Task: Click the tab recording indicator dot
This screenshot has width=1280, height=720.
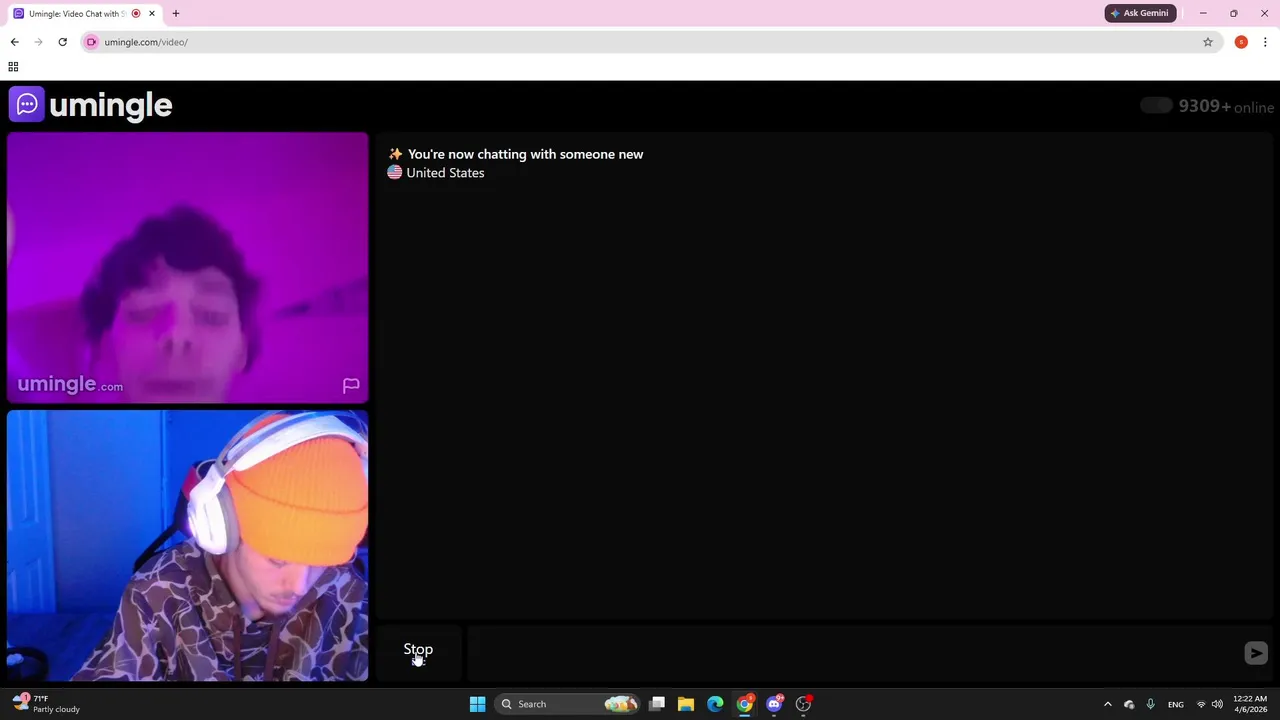Action: [136, 14]
